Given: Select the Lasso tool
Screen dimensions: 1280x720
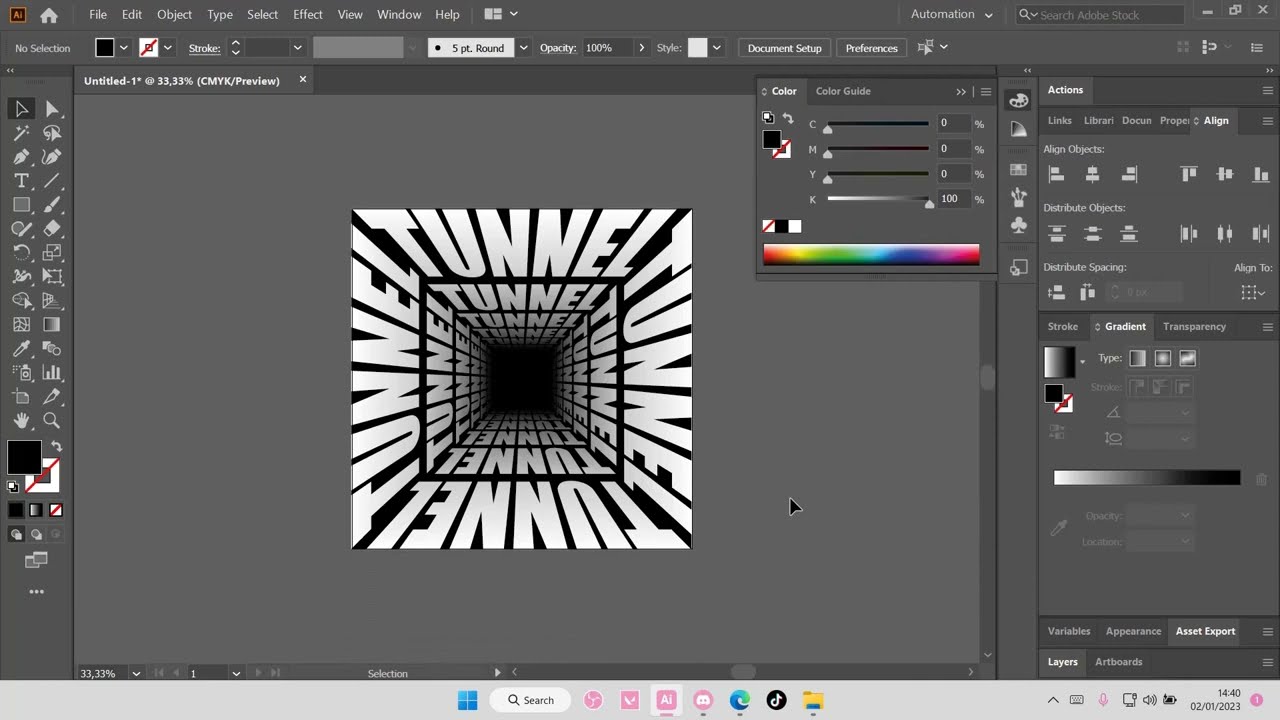Looking at the screenshot, I should click(52, 133).
